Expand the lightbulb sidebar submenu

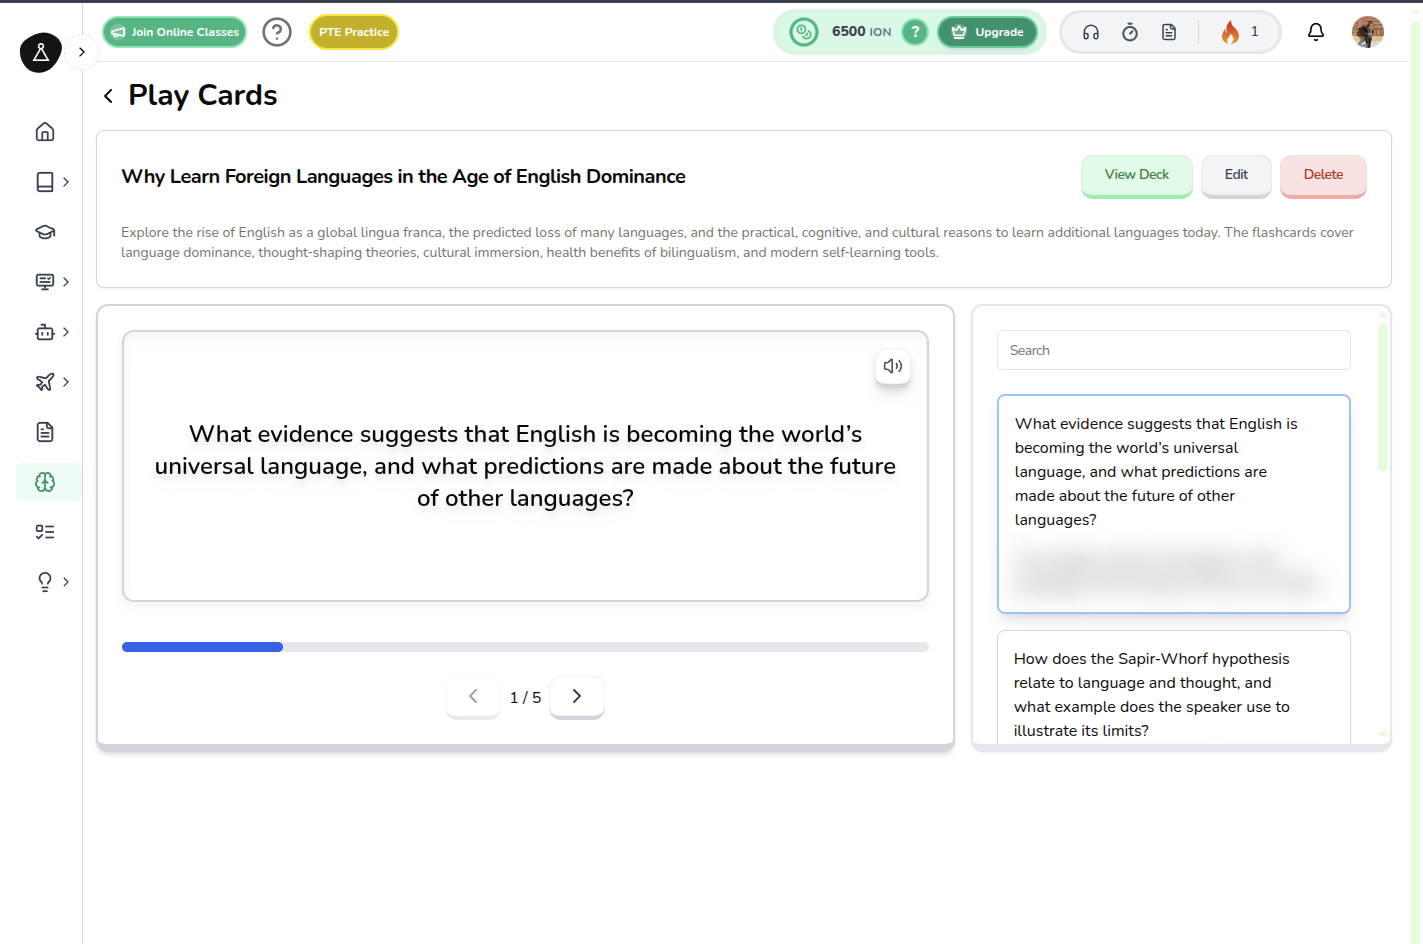pos(66,582)
